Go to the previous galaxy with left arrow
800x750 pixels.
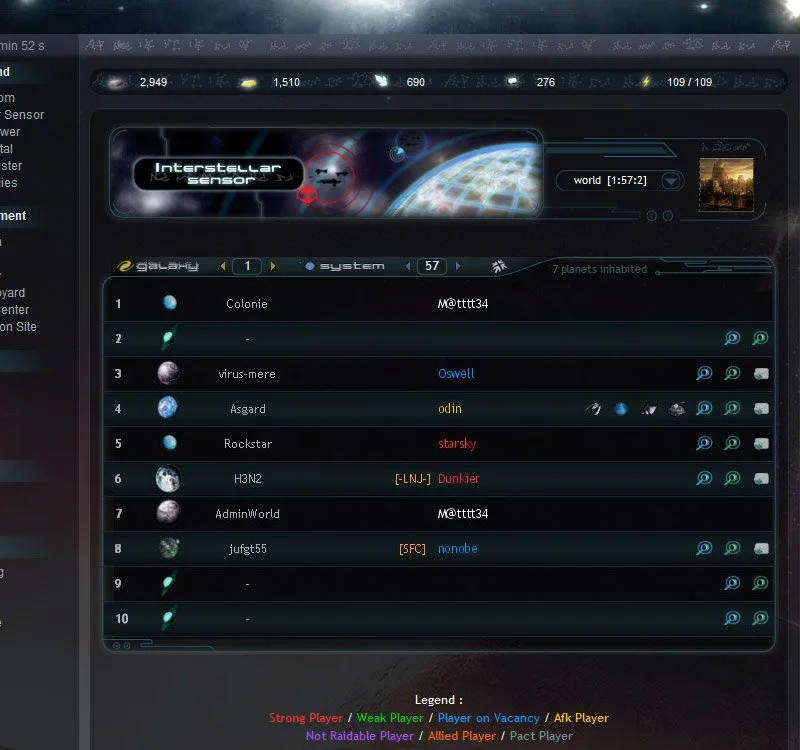coord(223,266)
